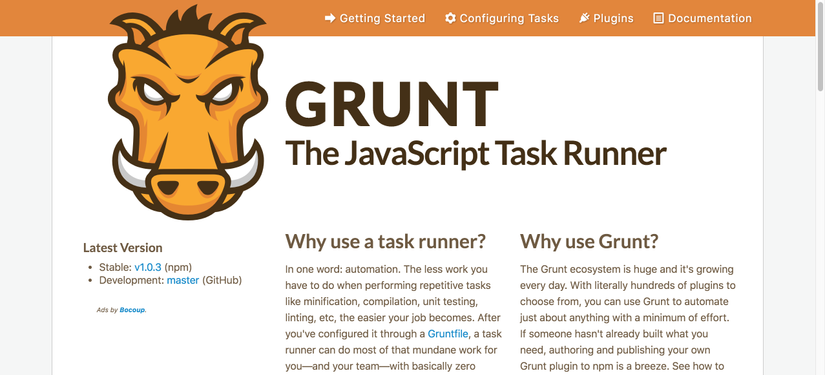This screenshot has height=375, width=825.
Task: Open the v1.0.3 stable version link
Action: coord(148,267)
